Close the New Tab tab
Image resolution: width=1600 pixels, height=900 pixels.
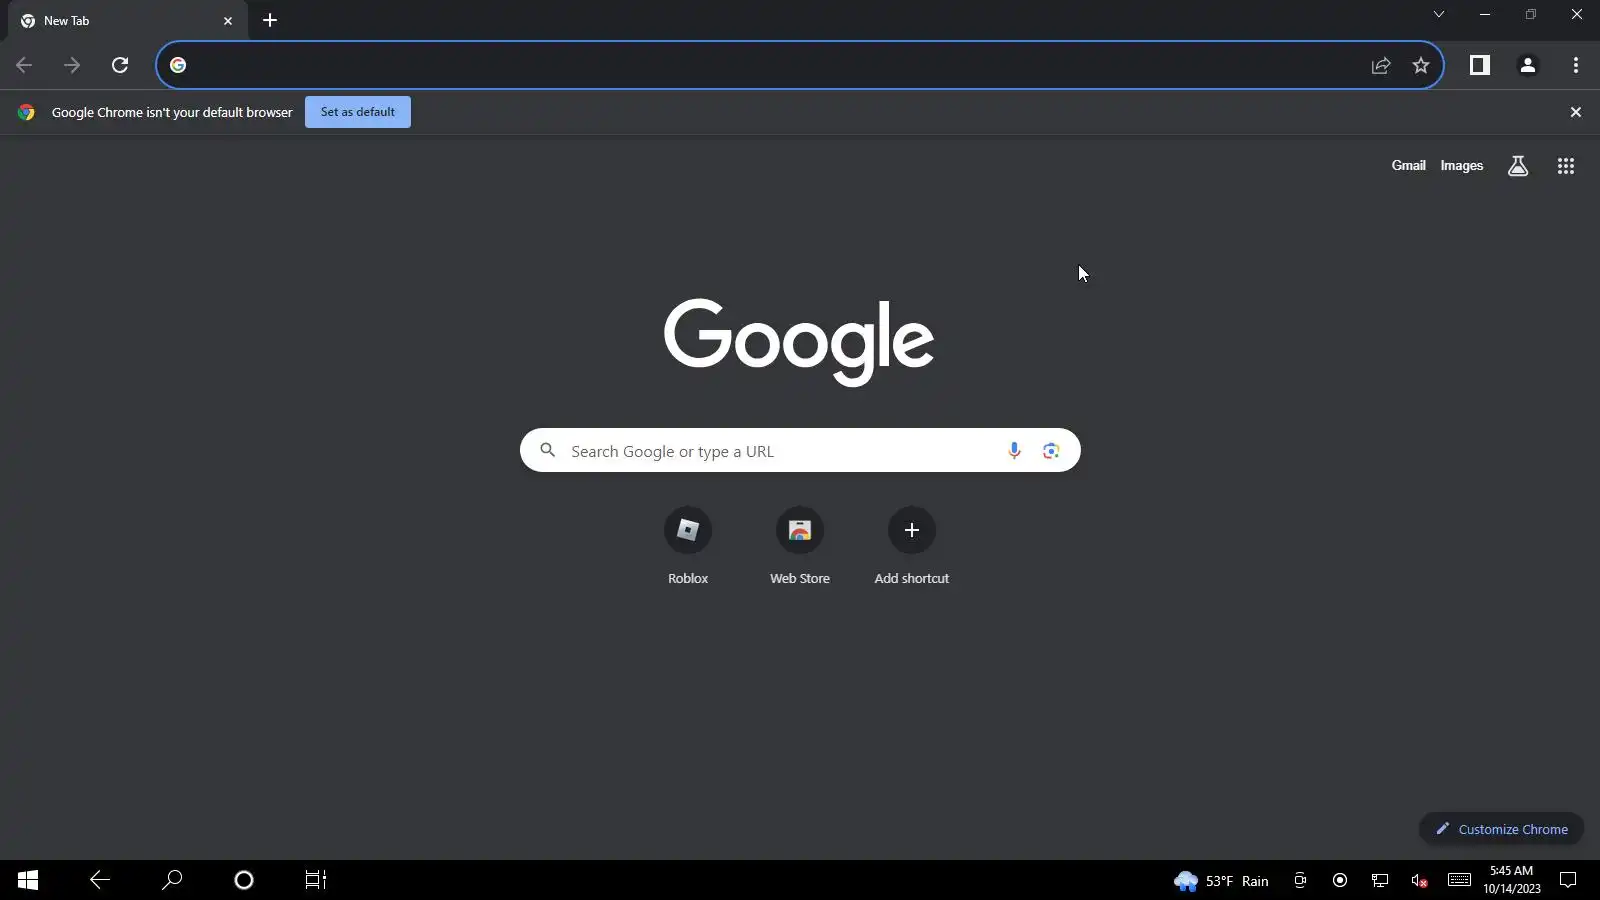click(228, 20)
